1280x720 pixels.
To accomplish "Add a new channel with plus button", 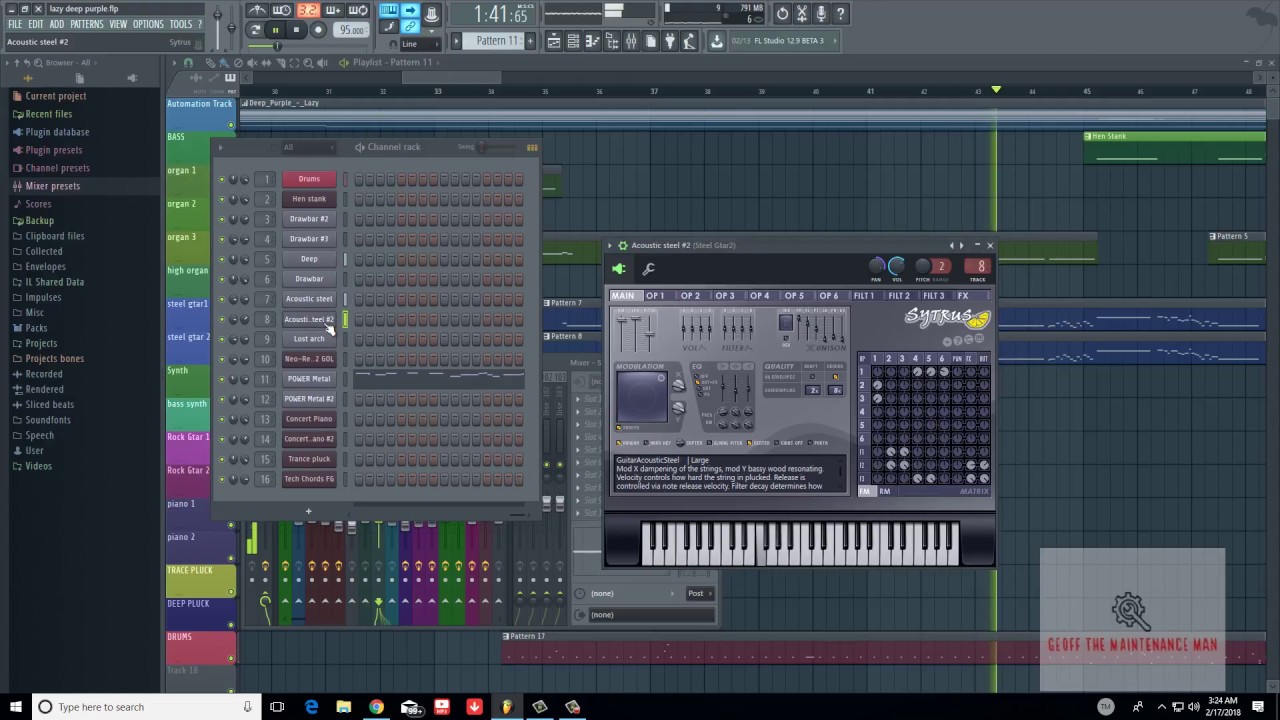I will coord(308,512).
